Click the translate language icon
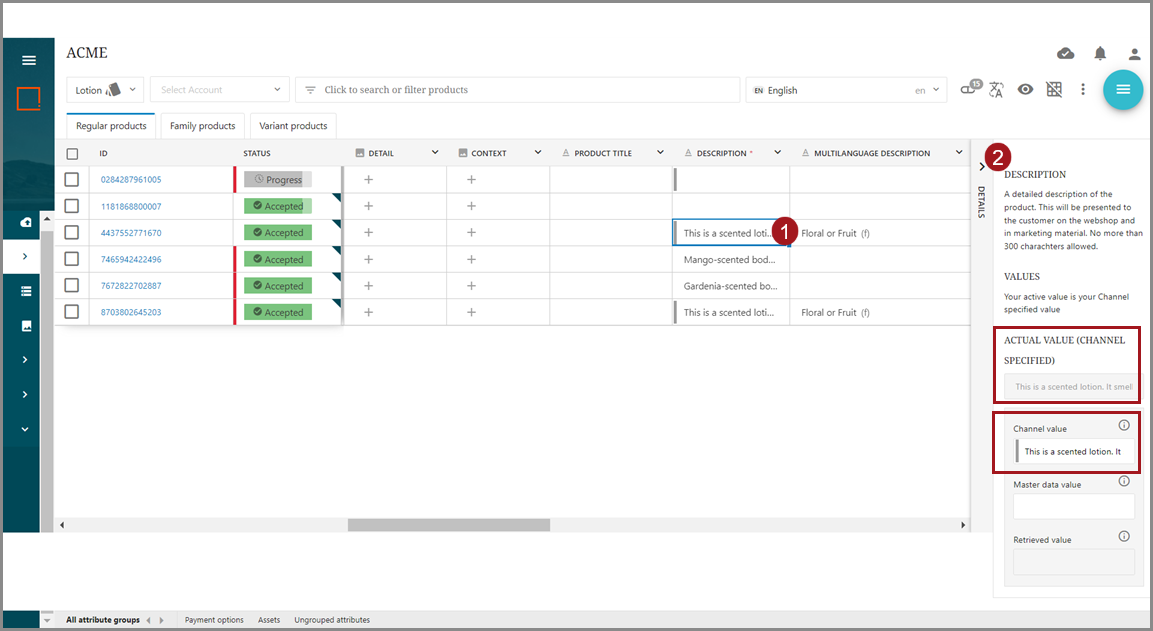The height and width of the screenshot is (631, 1153). [996, 90]
